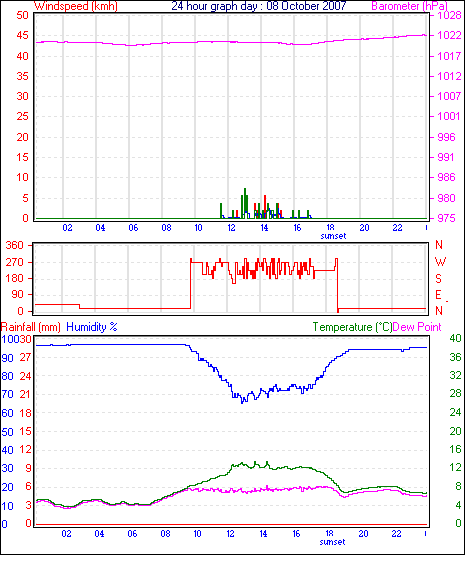This screenshot has width=466, height=563.
Task: Click the W compass letter on direction chart
Action: tap(440, 262)
